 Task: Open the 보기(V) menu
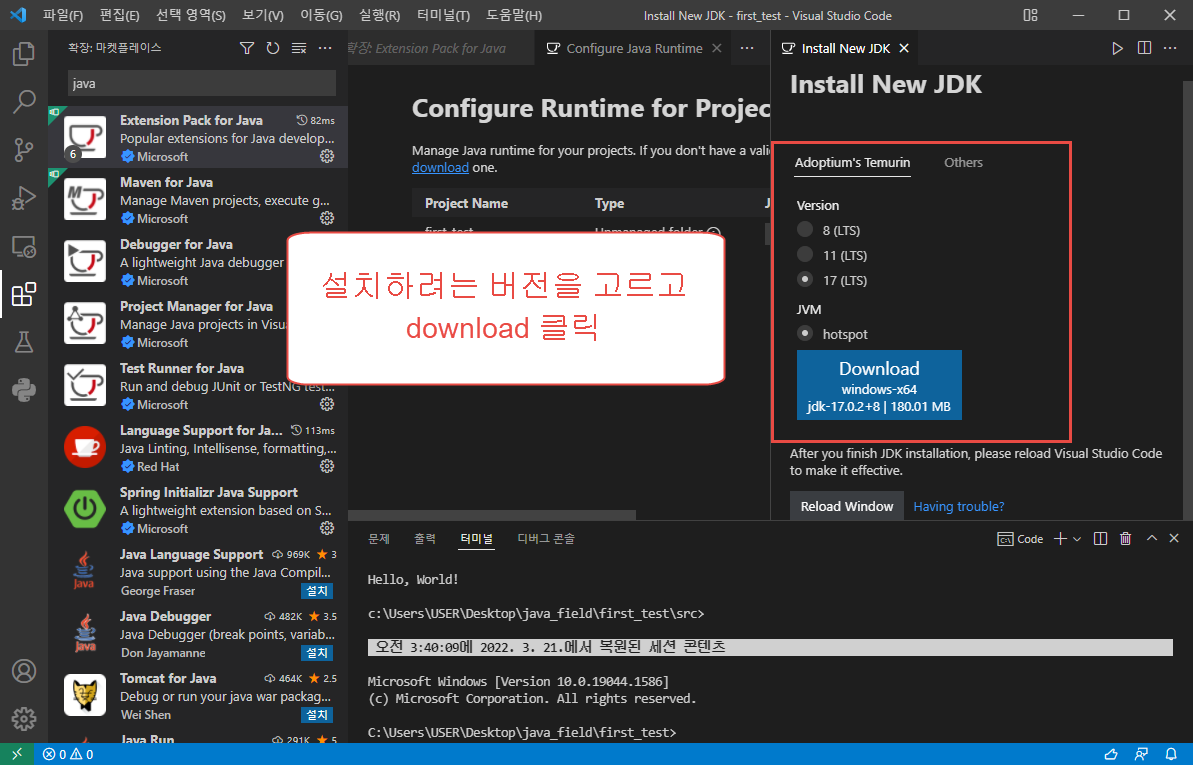coord(263,15)
